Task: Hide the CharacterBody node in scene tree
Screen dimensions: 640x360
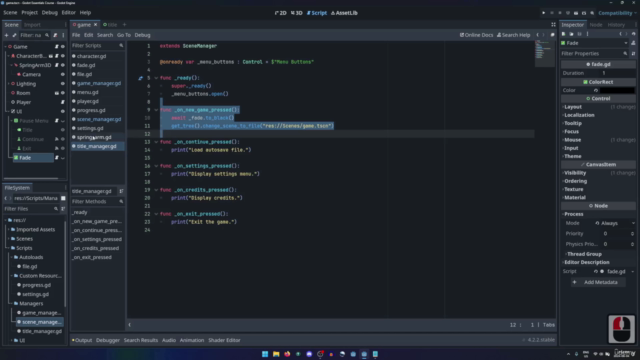Action: pyautogui.click(x=62, y=56)
